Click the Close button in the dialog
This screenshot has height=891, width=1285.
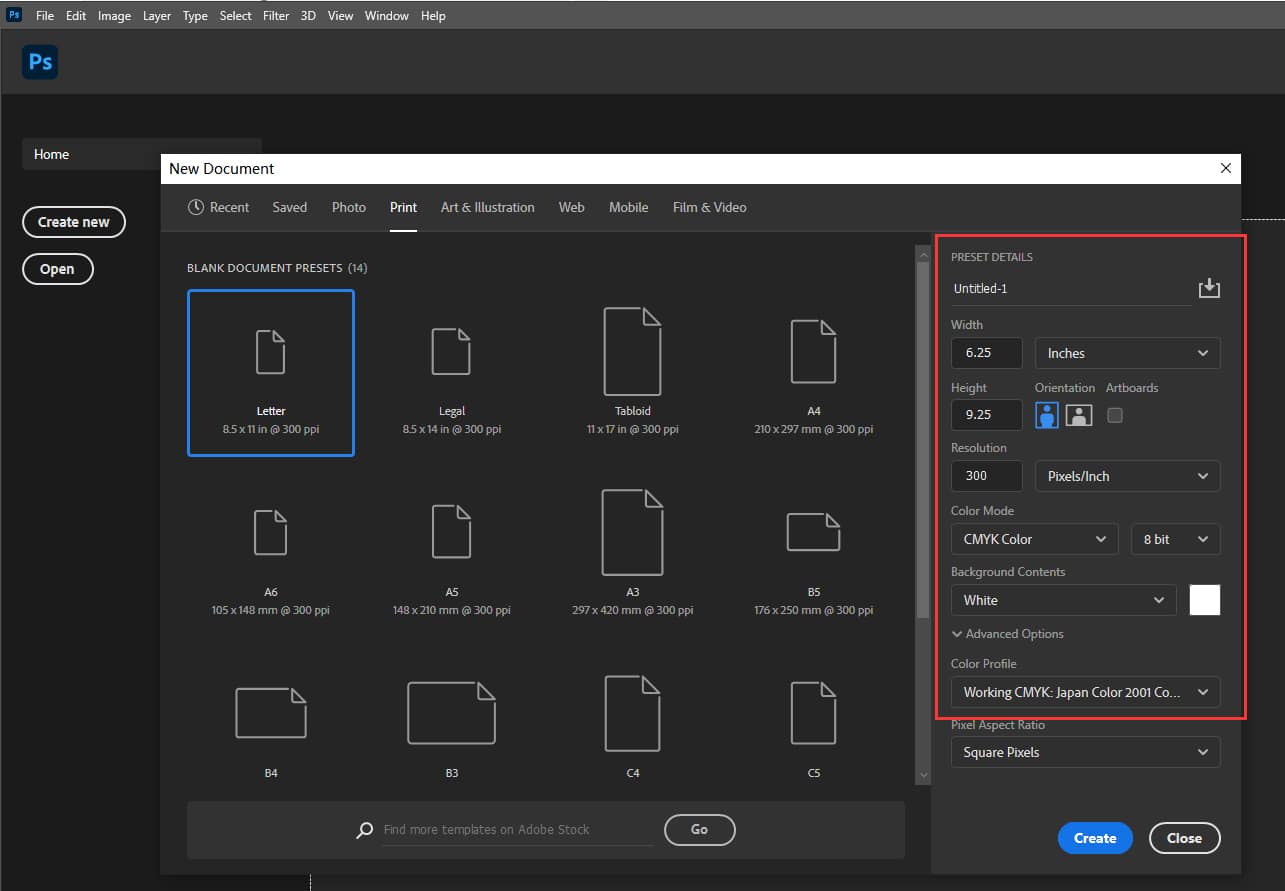tap(1184, 838)
